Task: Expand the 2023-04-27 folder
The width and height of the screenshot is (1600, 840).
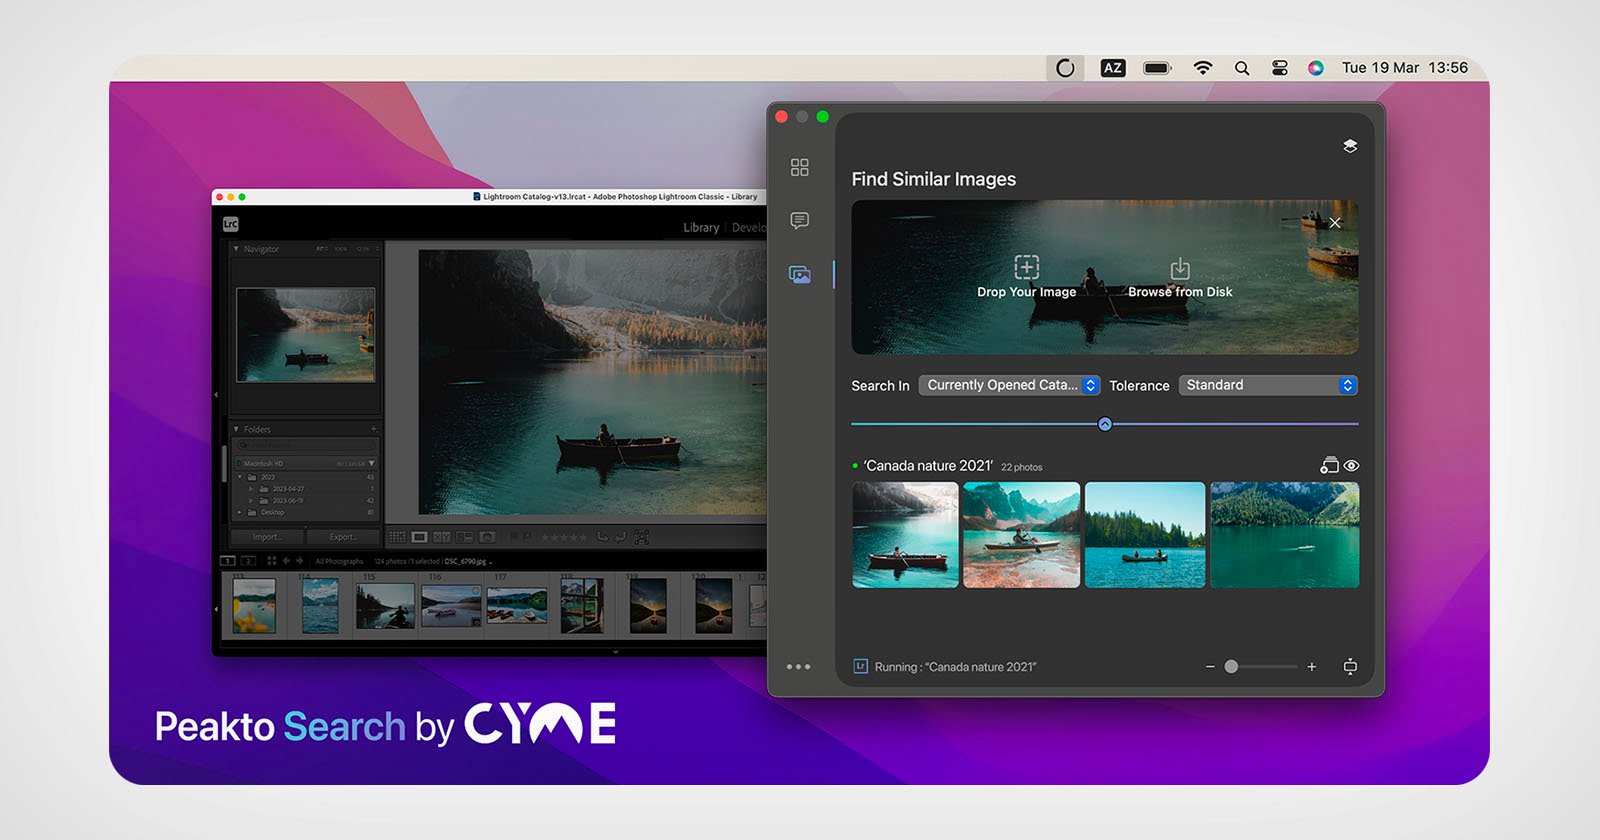Action: tap(251, 489)
